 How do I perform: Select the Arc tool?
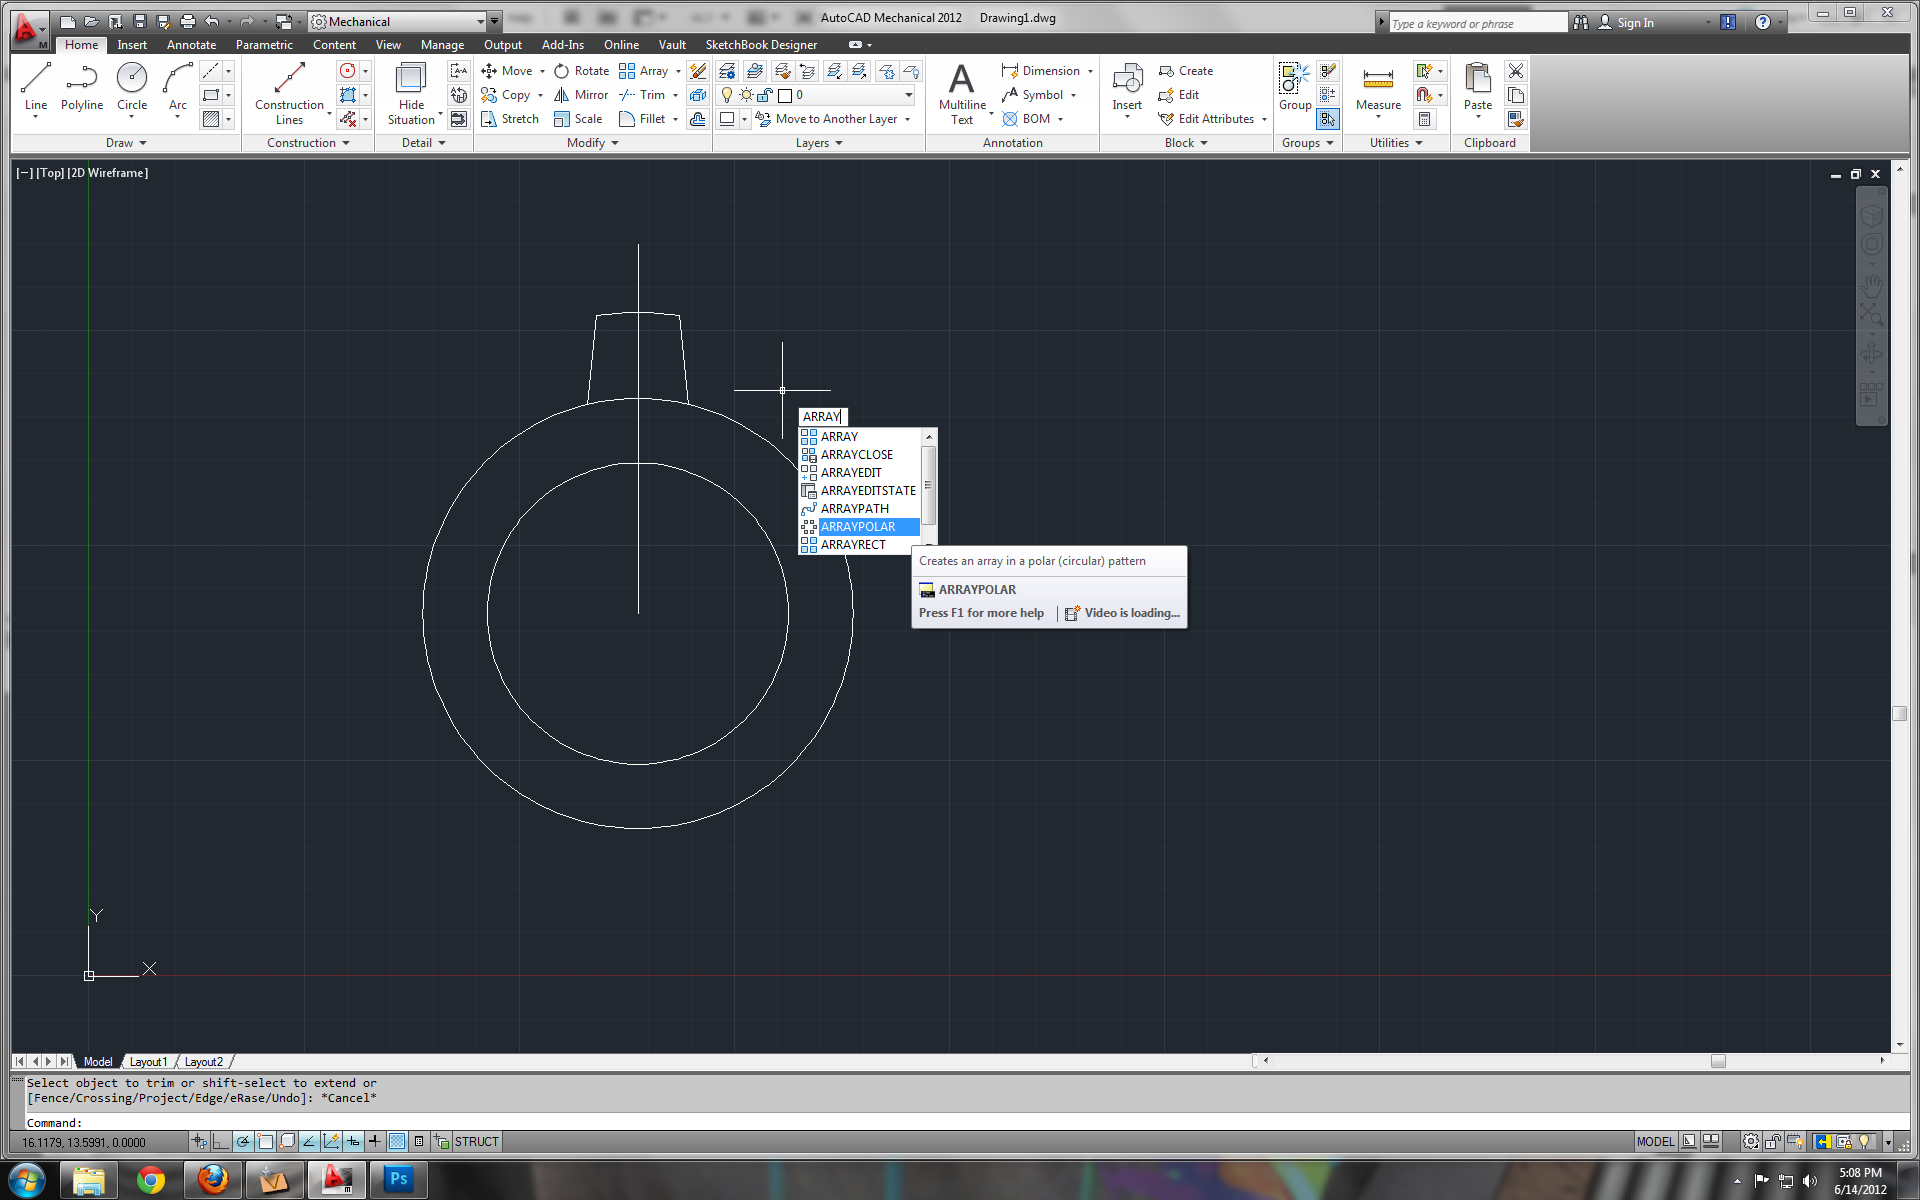tap(177, 88)
